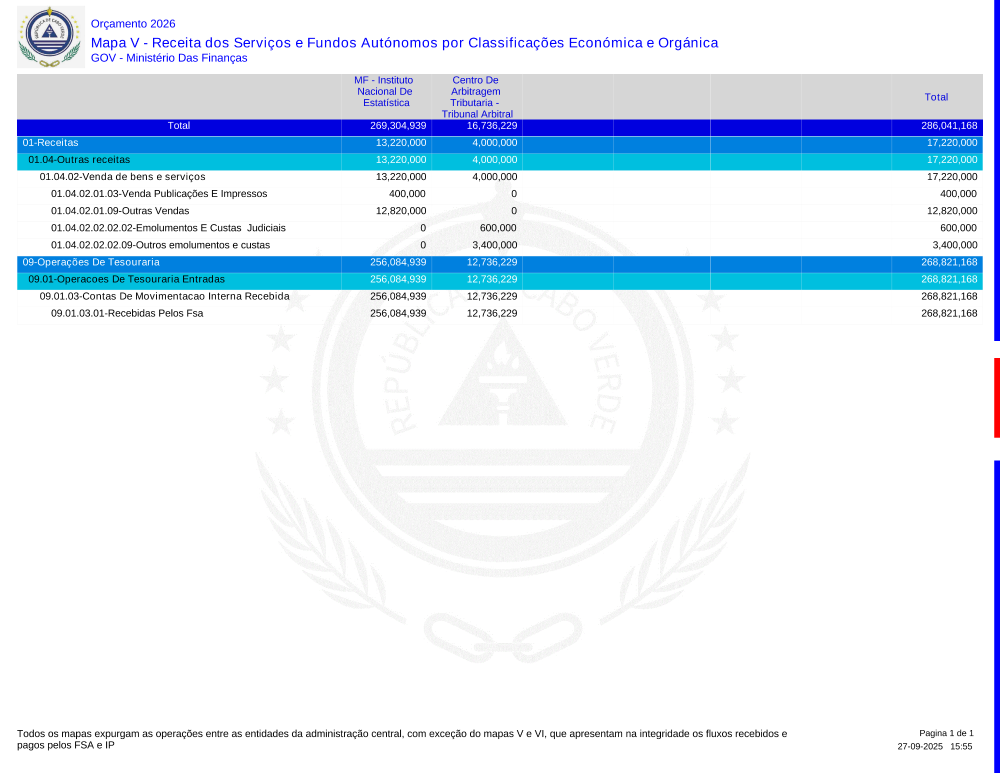This screenshot has height=773, width=1000.
Task: Select the "01-Receitas" row
Action: [x=50, y=143]
